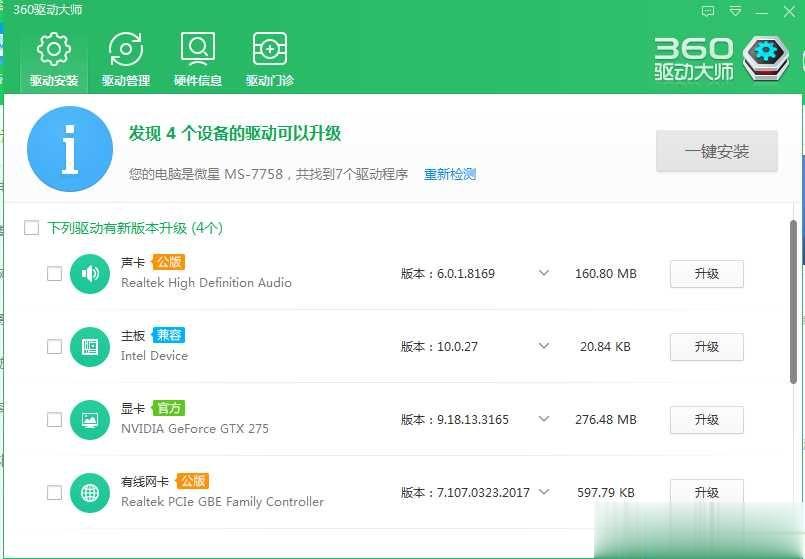
Task: Click the 276.48 MB size value
Action: point(606,420)
